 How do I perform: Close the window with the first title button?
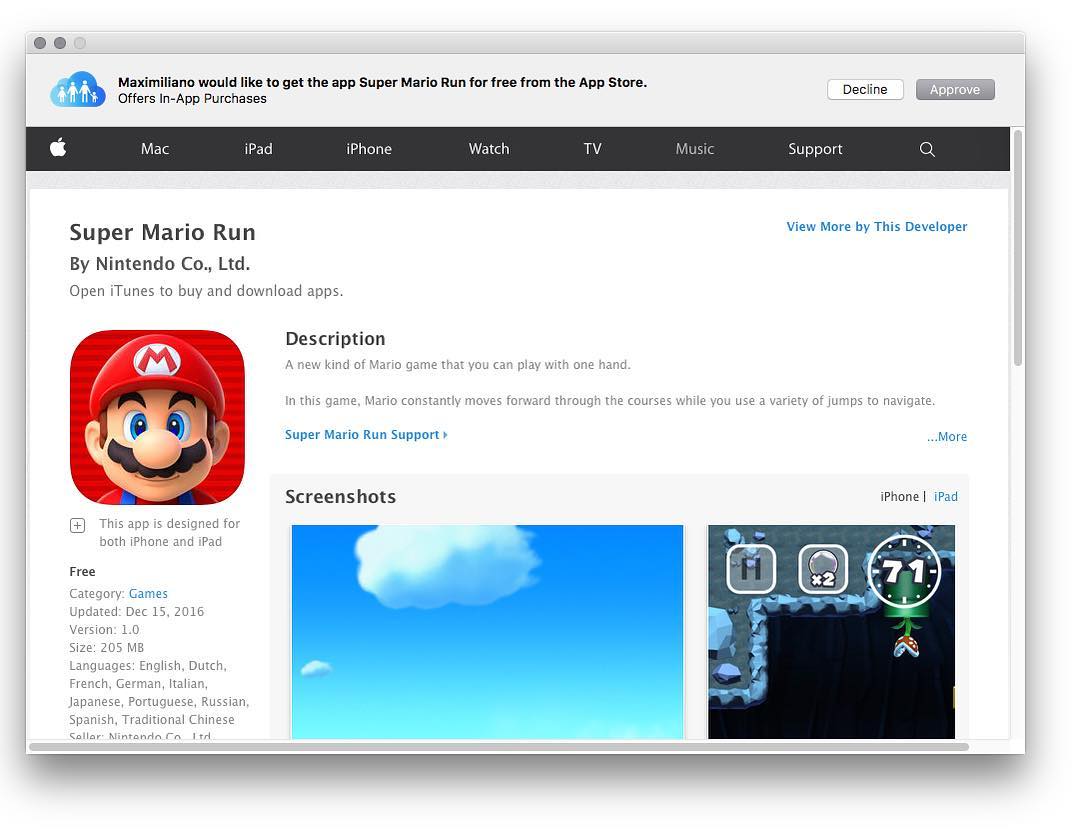(40, 43)
